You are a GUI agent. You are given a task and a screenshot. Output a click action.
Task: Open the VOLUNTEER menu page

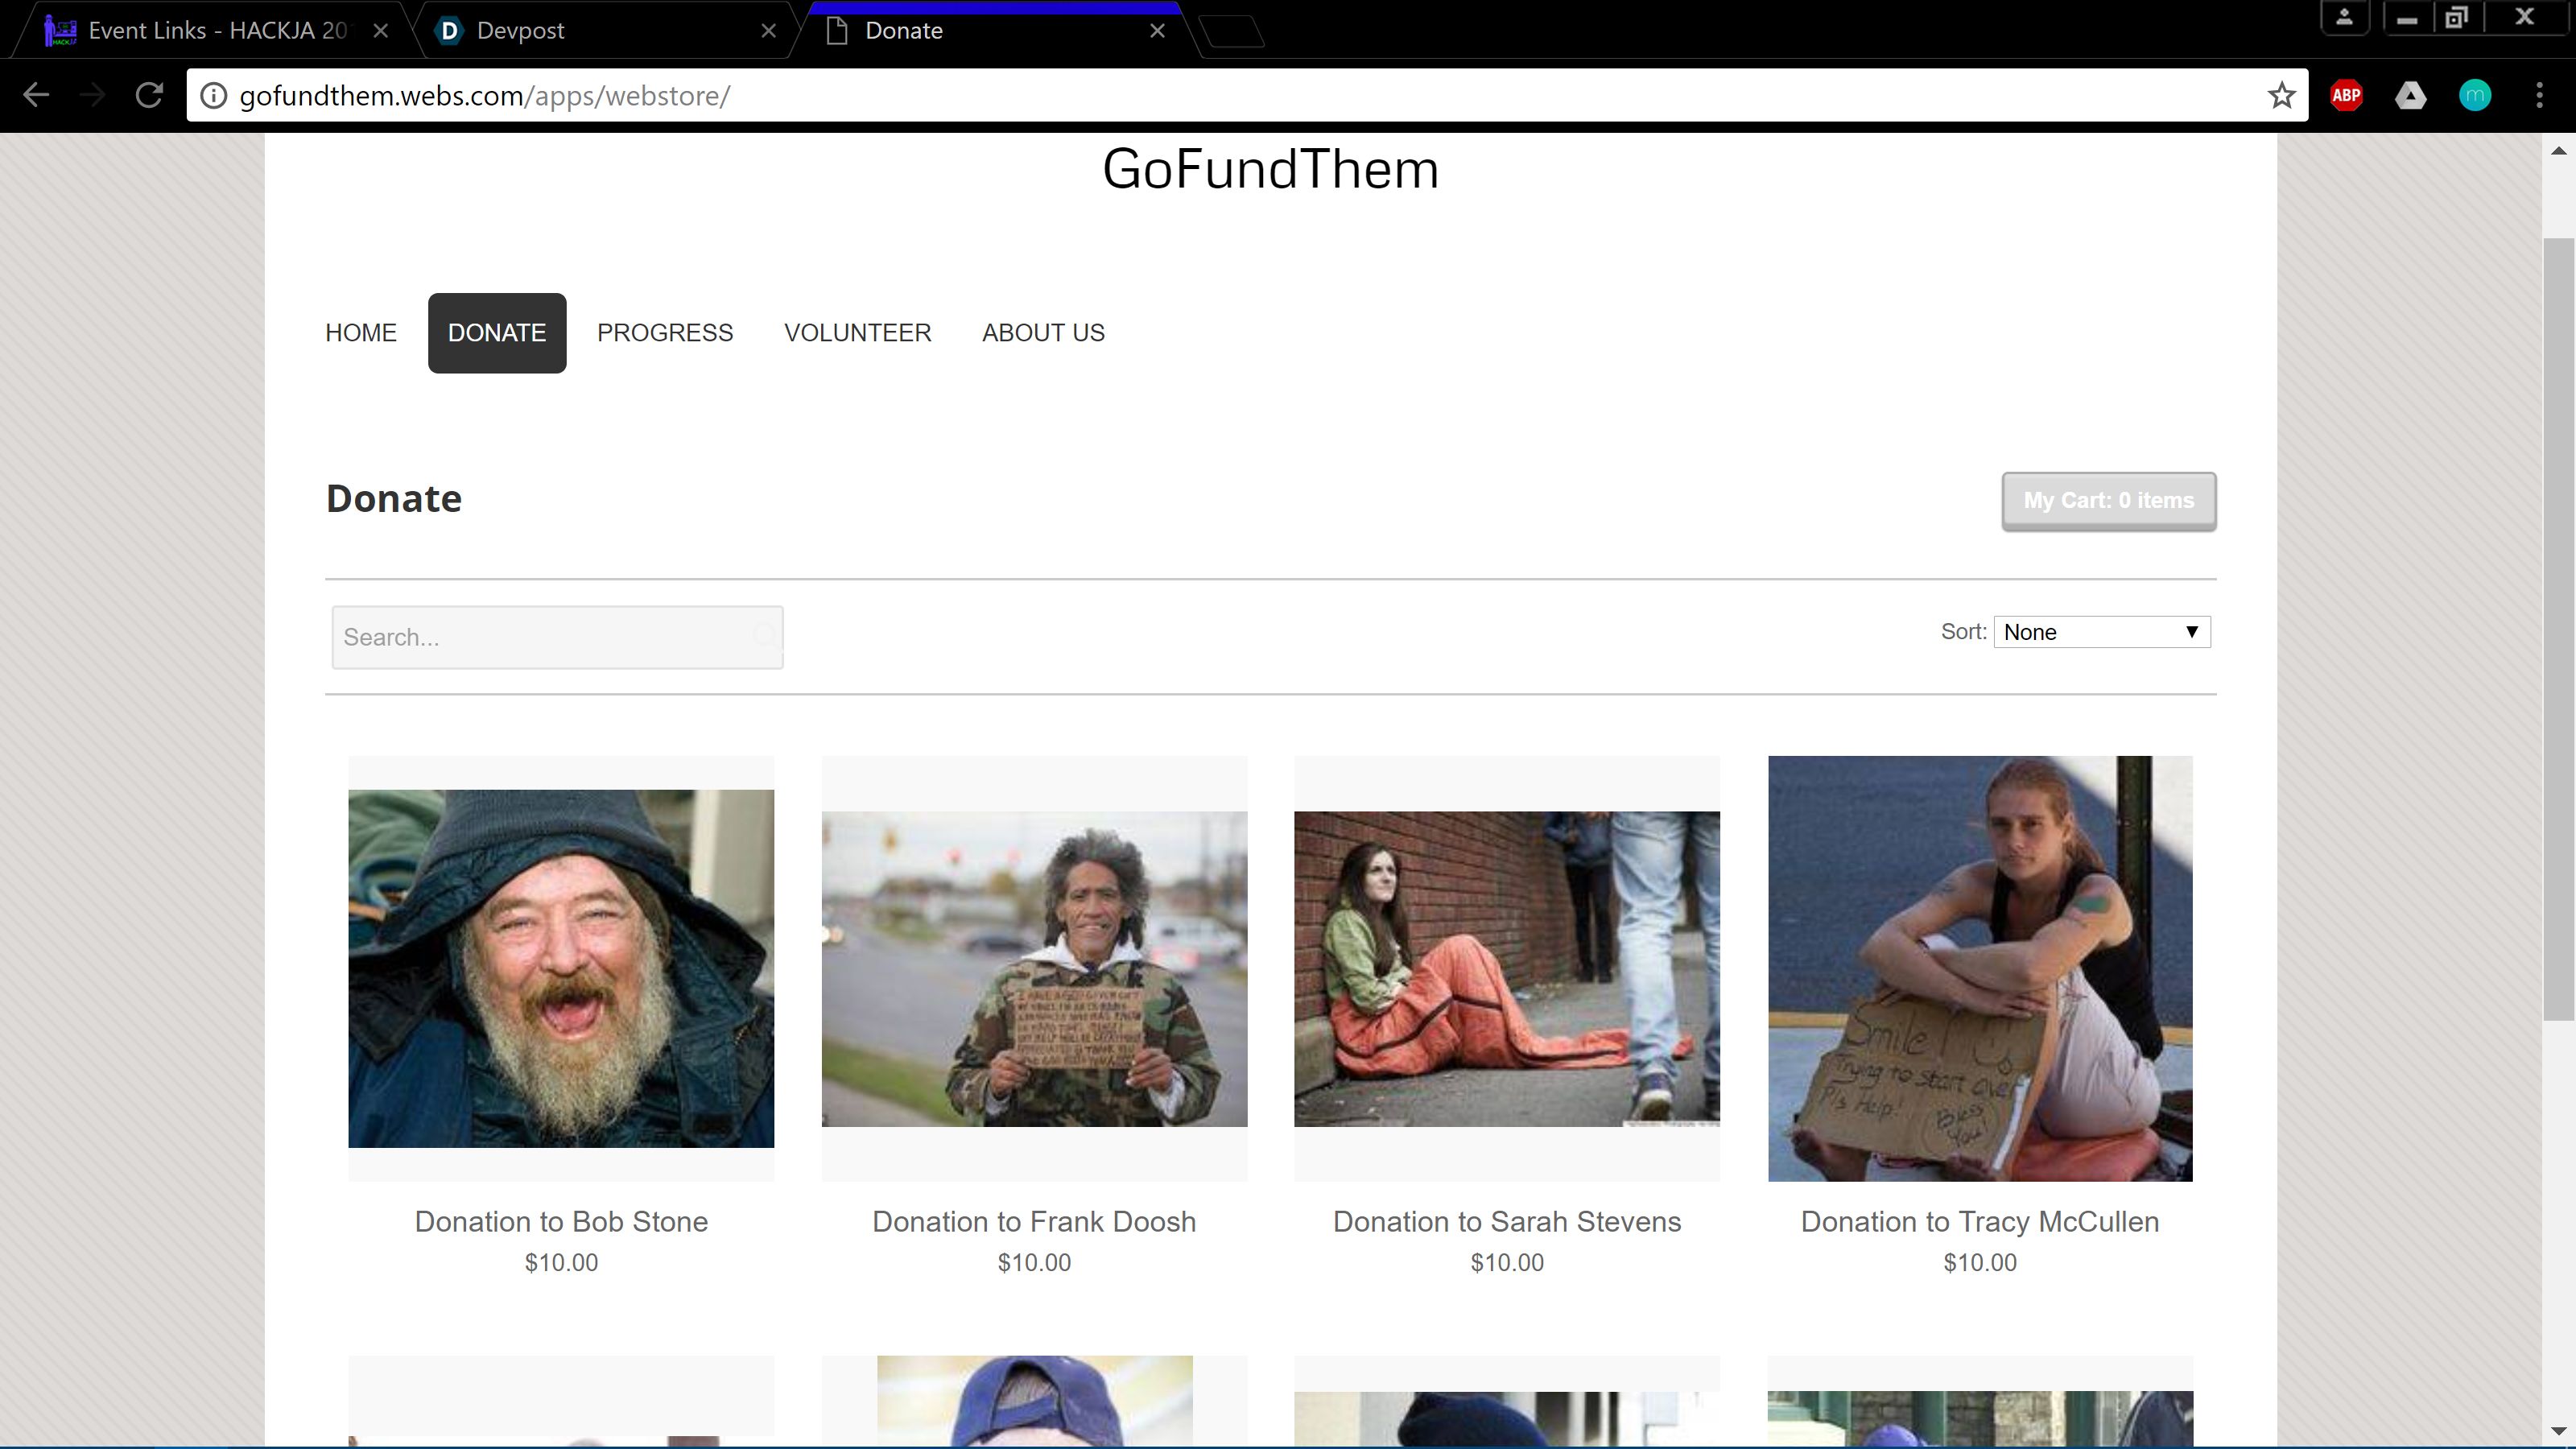[857, 333]
